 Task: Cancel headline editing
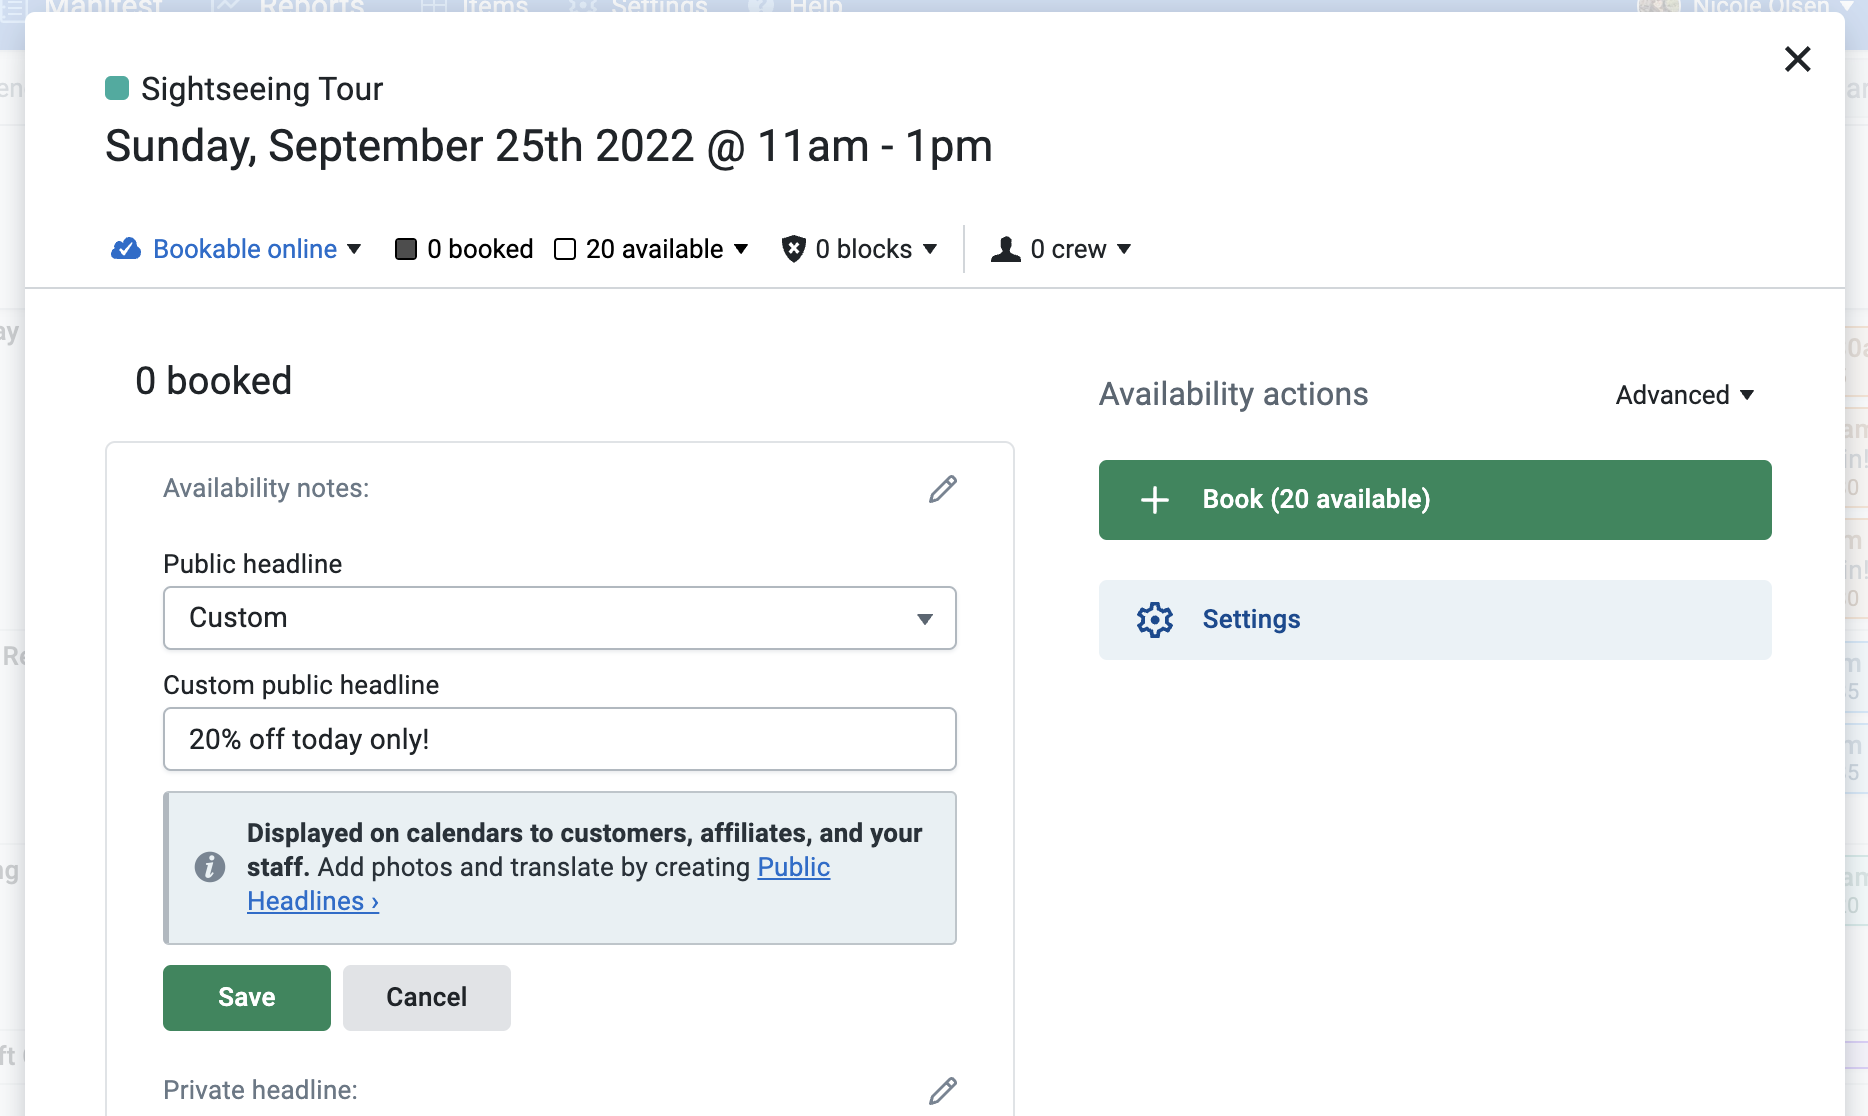pyautogui.click(x=427, y=997)
